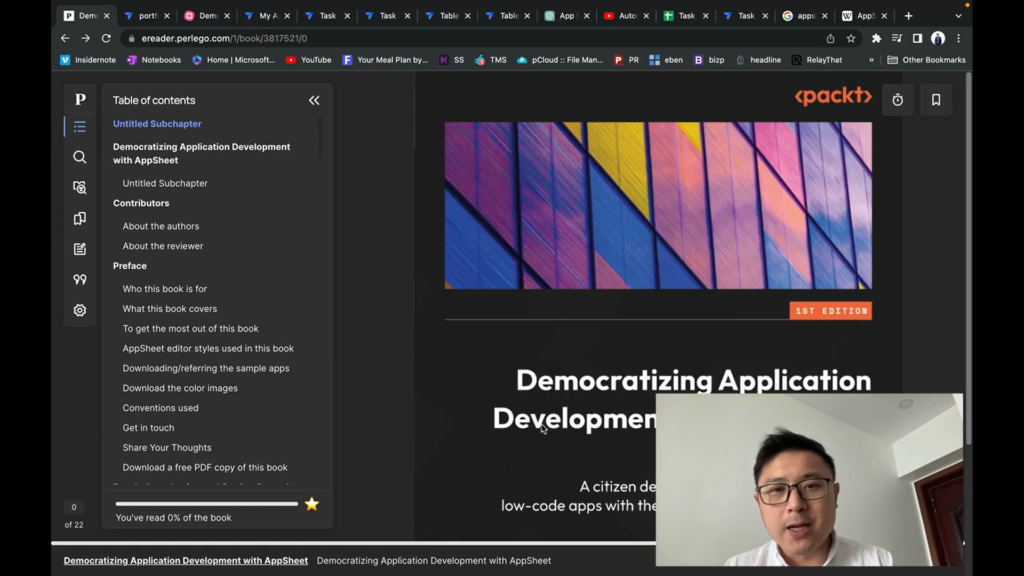The width and height of the screenshot is (1024, 576).
Task: Switch to the YouTube Auto tab
Action: 626,16
